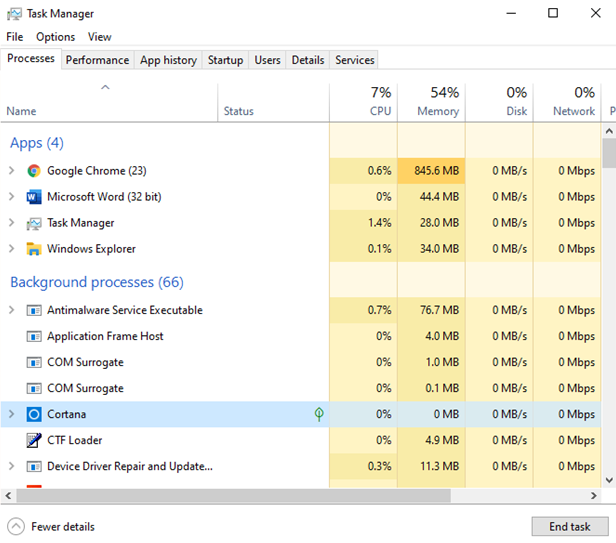Click the vertical scrollbar down arrow
The image size is (616, 543).
609,480
